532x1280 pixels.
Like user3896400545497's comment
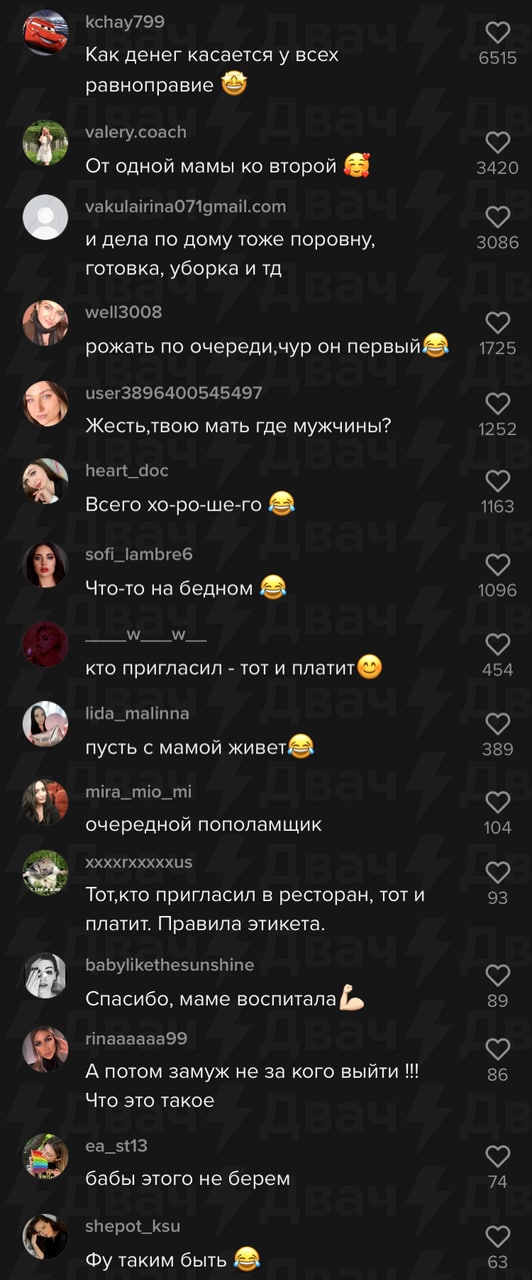coord(497,403)
